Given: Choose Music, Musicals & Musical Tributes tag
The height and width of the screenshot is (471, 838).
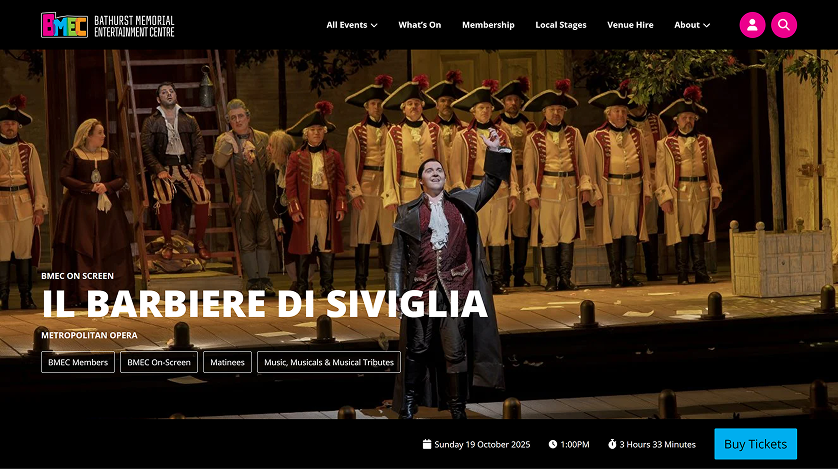Looking at the screenshot, I should 329,362.
